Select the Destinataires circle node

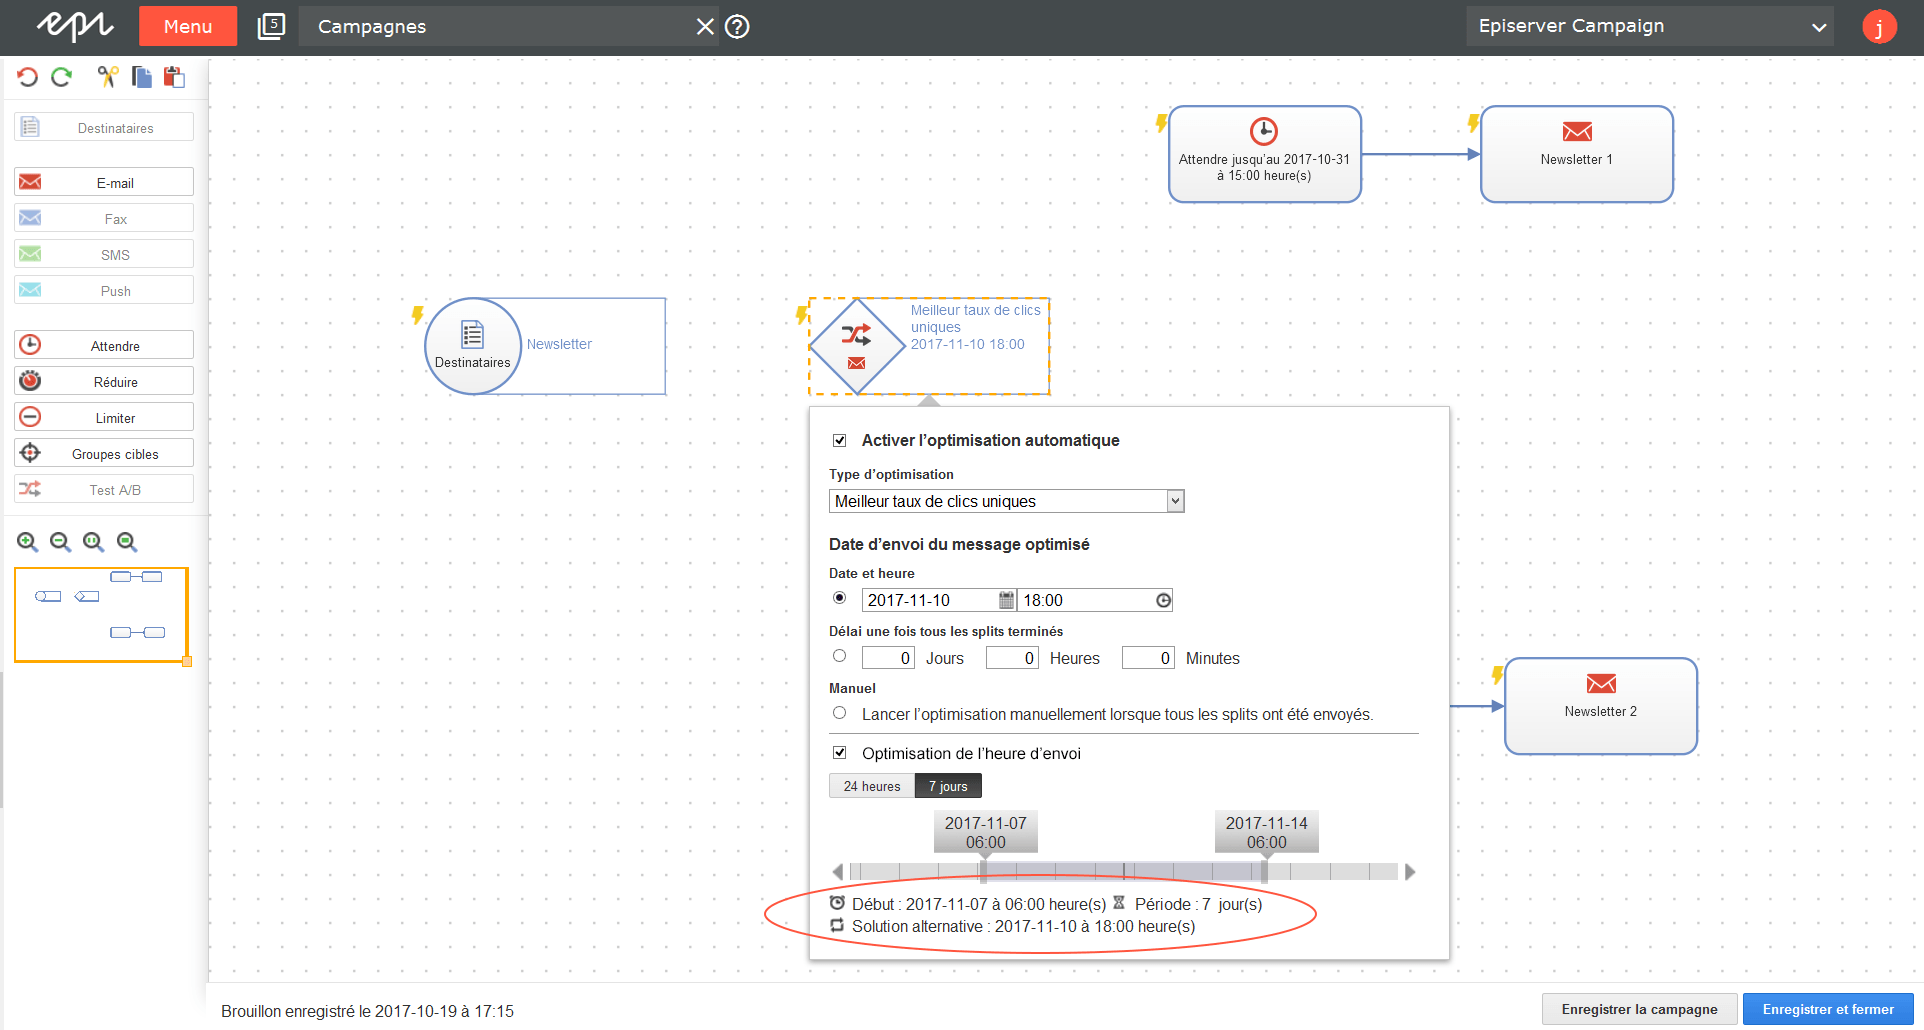(x=473, y=346)
